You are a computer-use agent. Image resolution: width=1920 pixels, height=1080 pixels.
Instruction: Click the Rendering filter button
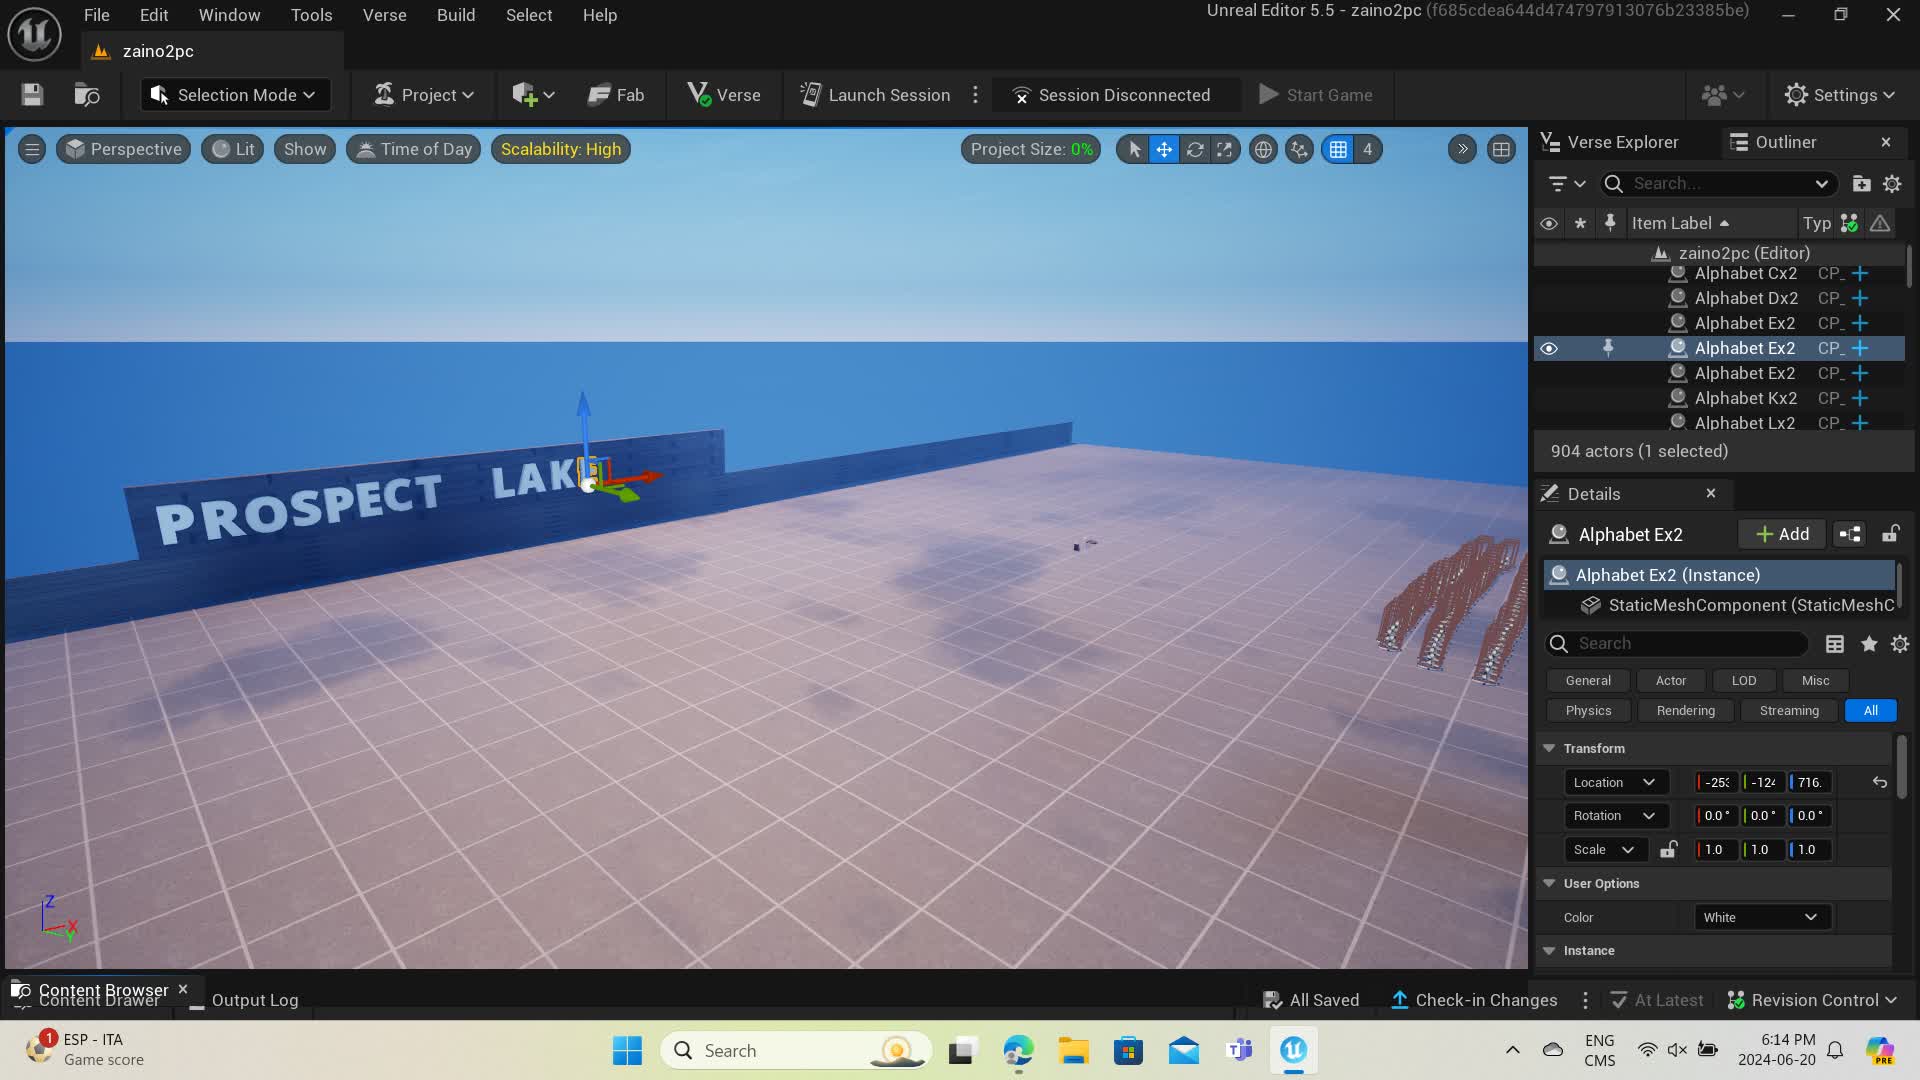[1685, 710]
